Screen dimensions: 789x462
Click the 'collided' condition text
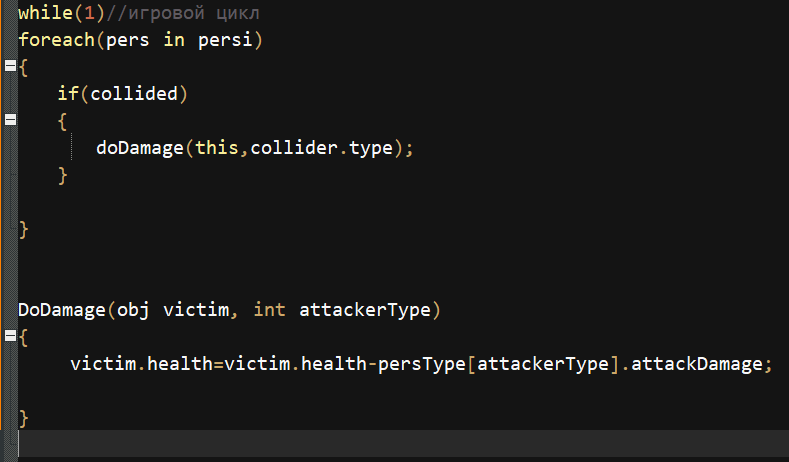[x=134, y=94]
